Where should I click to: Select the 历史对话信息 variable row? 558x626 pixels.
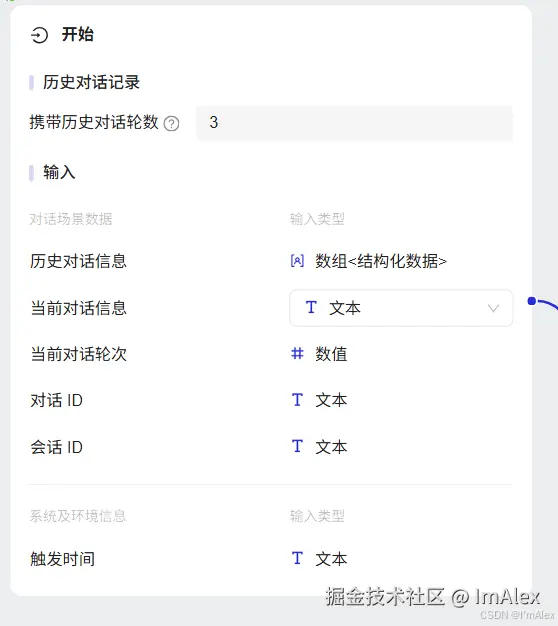(270, 261)
